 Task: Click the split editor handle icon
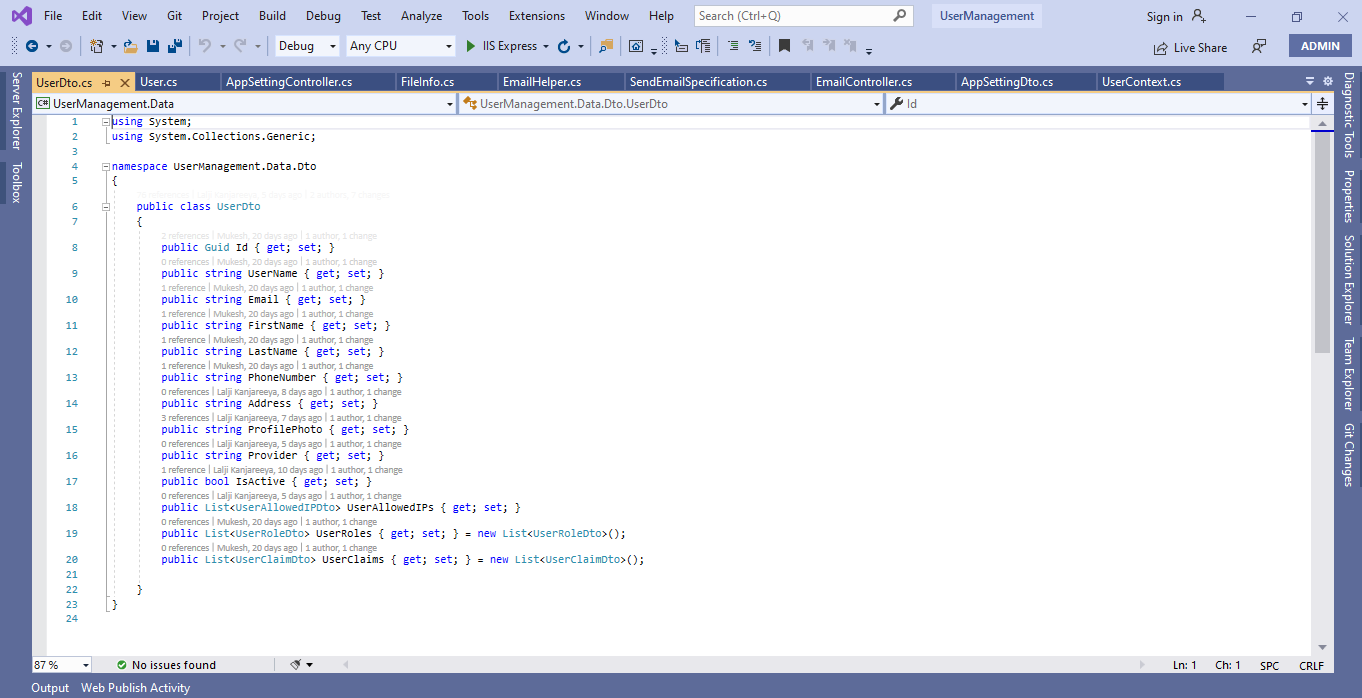point(1322,103)
